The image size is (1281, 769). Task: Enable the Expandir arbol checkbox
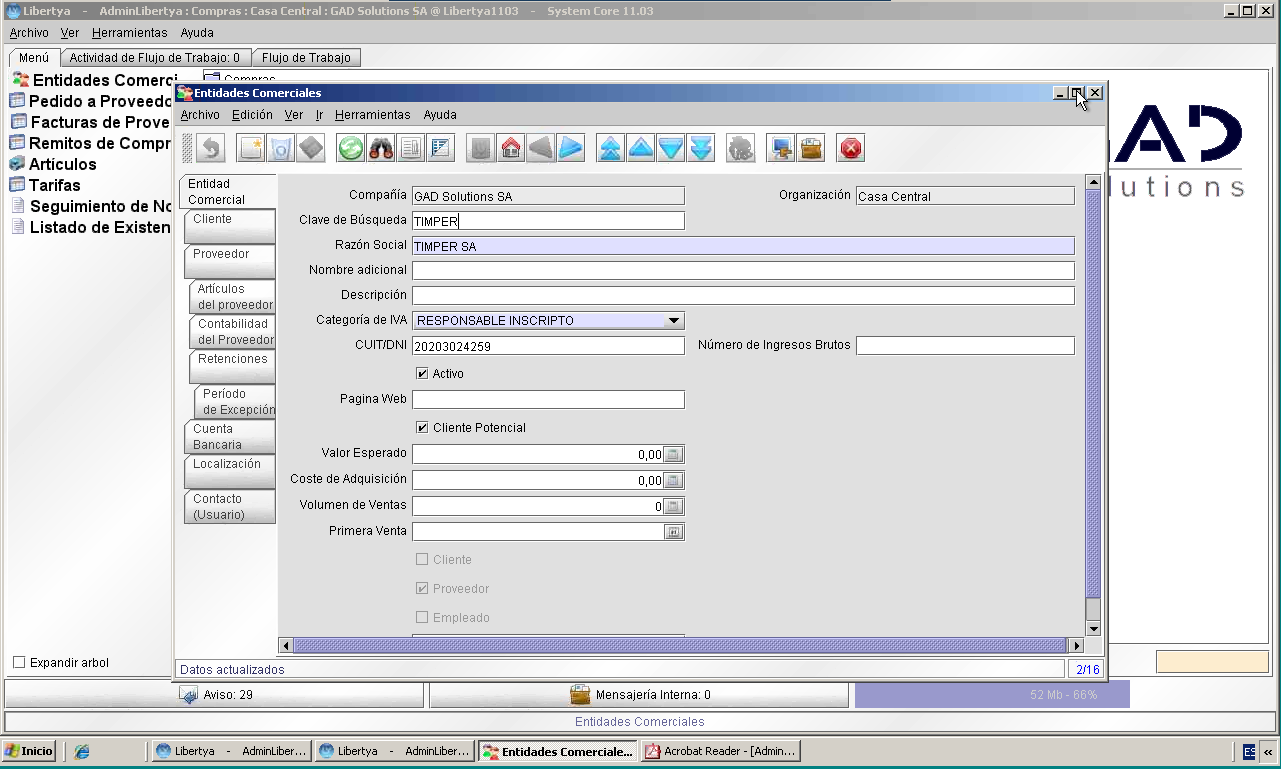19,662
